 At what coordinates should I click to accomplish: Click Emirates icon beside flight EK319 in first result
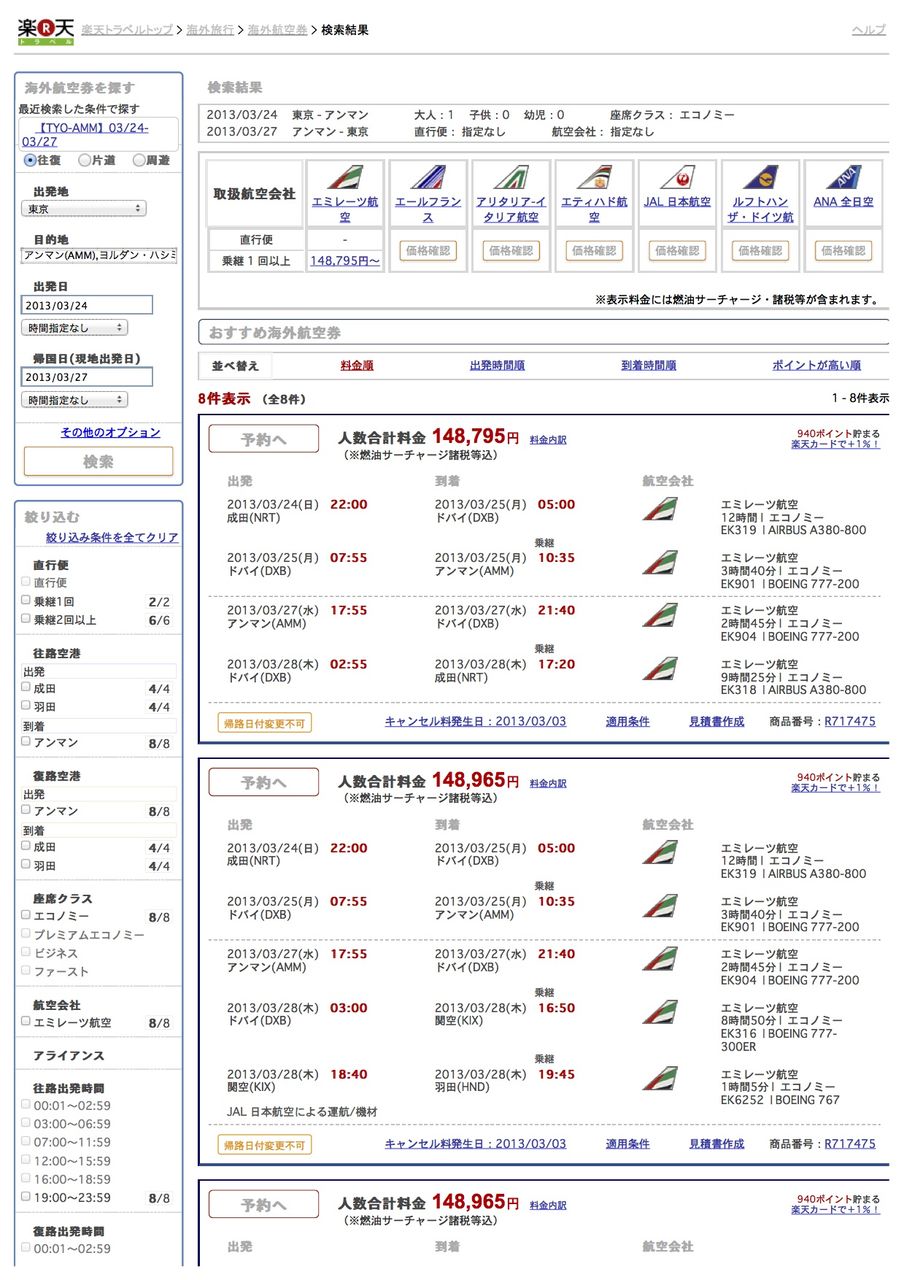[x=659, y=509]
